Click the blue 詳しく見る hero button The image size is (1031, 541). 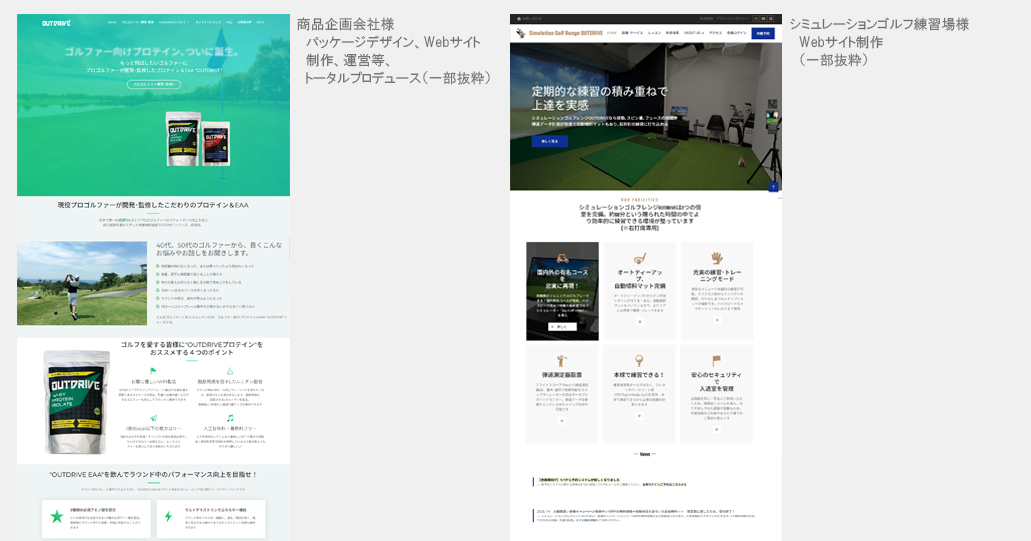pyautogui.click(x=549, y=141)
